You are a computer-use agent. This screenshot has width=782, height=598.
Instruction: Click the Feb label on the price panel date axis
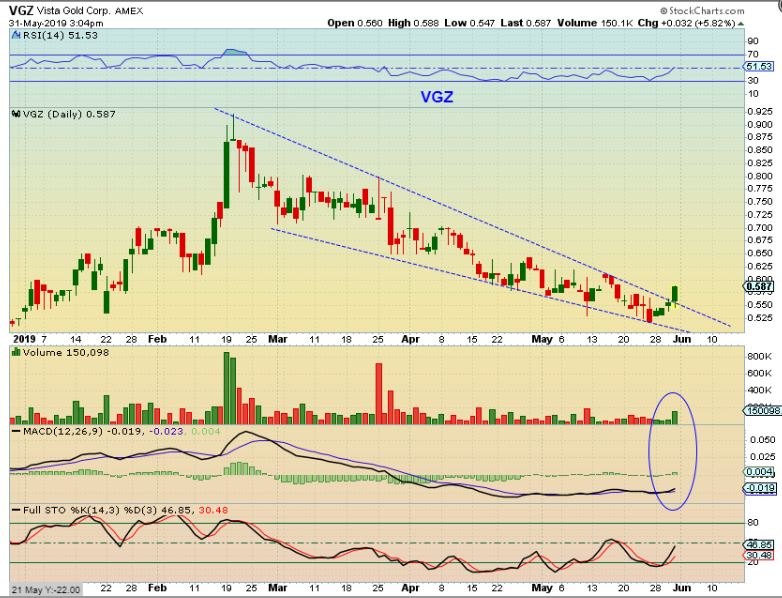(157, 339)
